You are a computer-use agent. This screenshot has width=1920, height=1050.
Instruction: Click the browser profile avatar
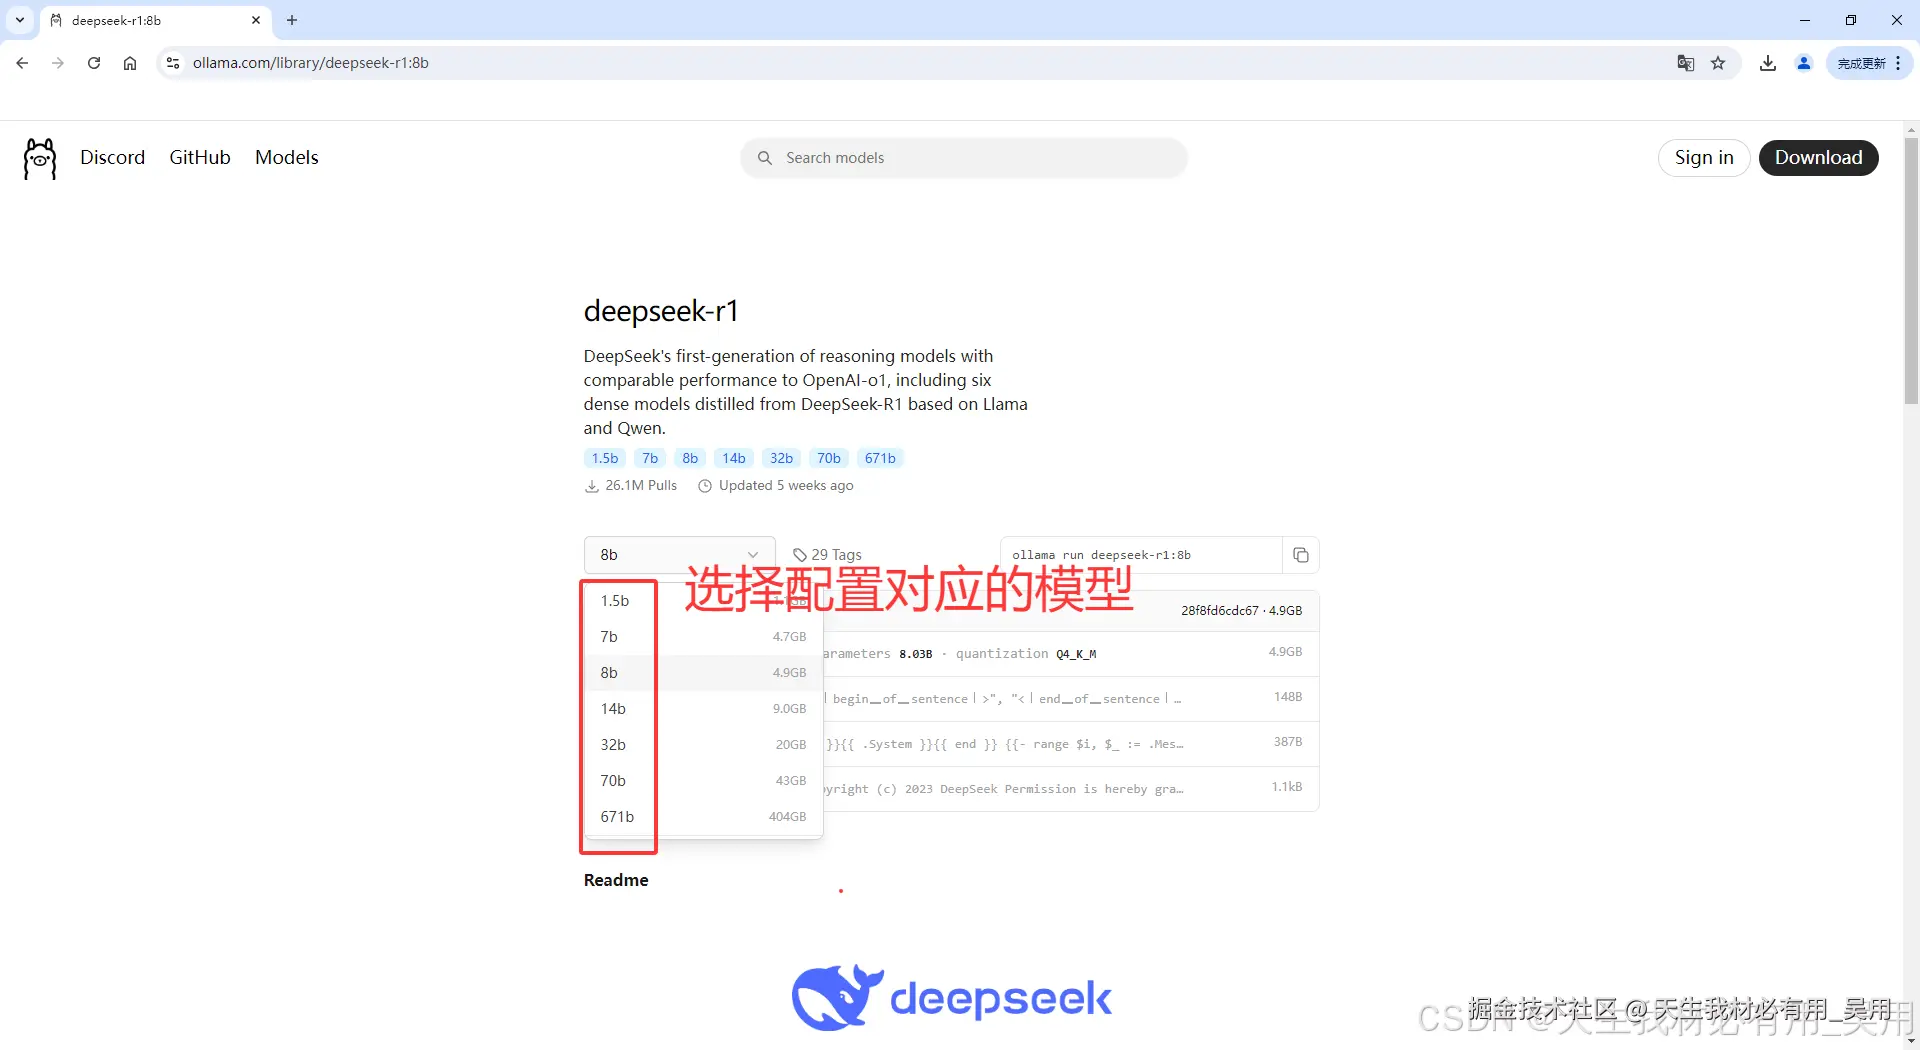[x=1804, y=62]
